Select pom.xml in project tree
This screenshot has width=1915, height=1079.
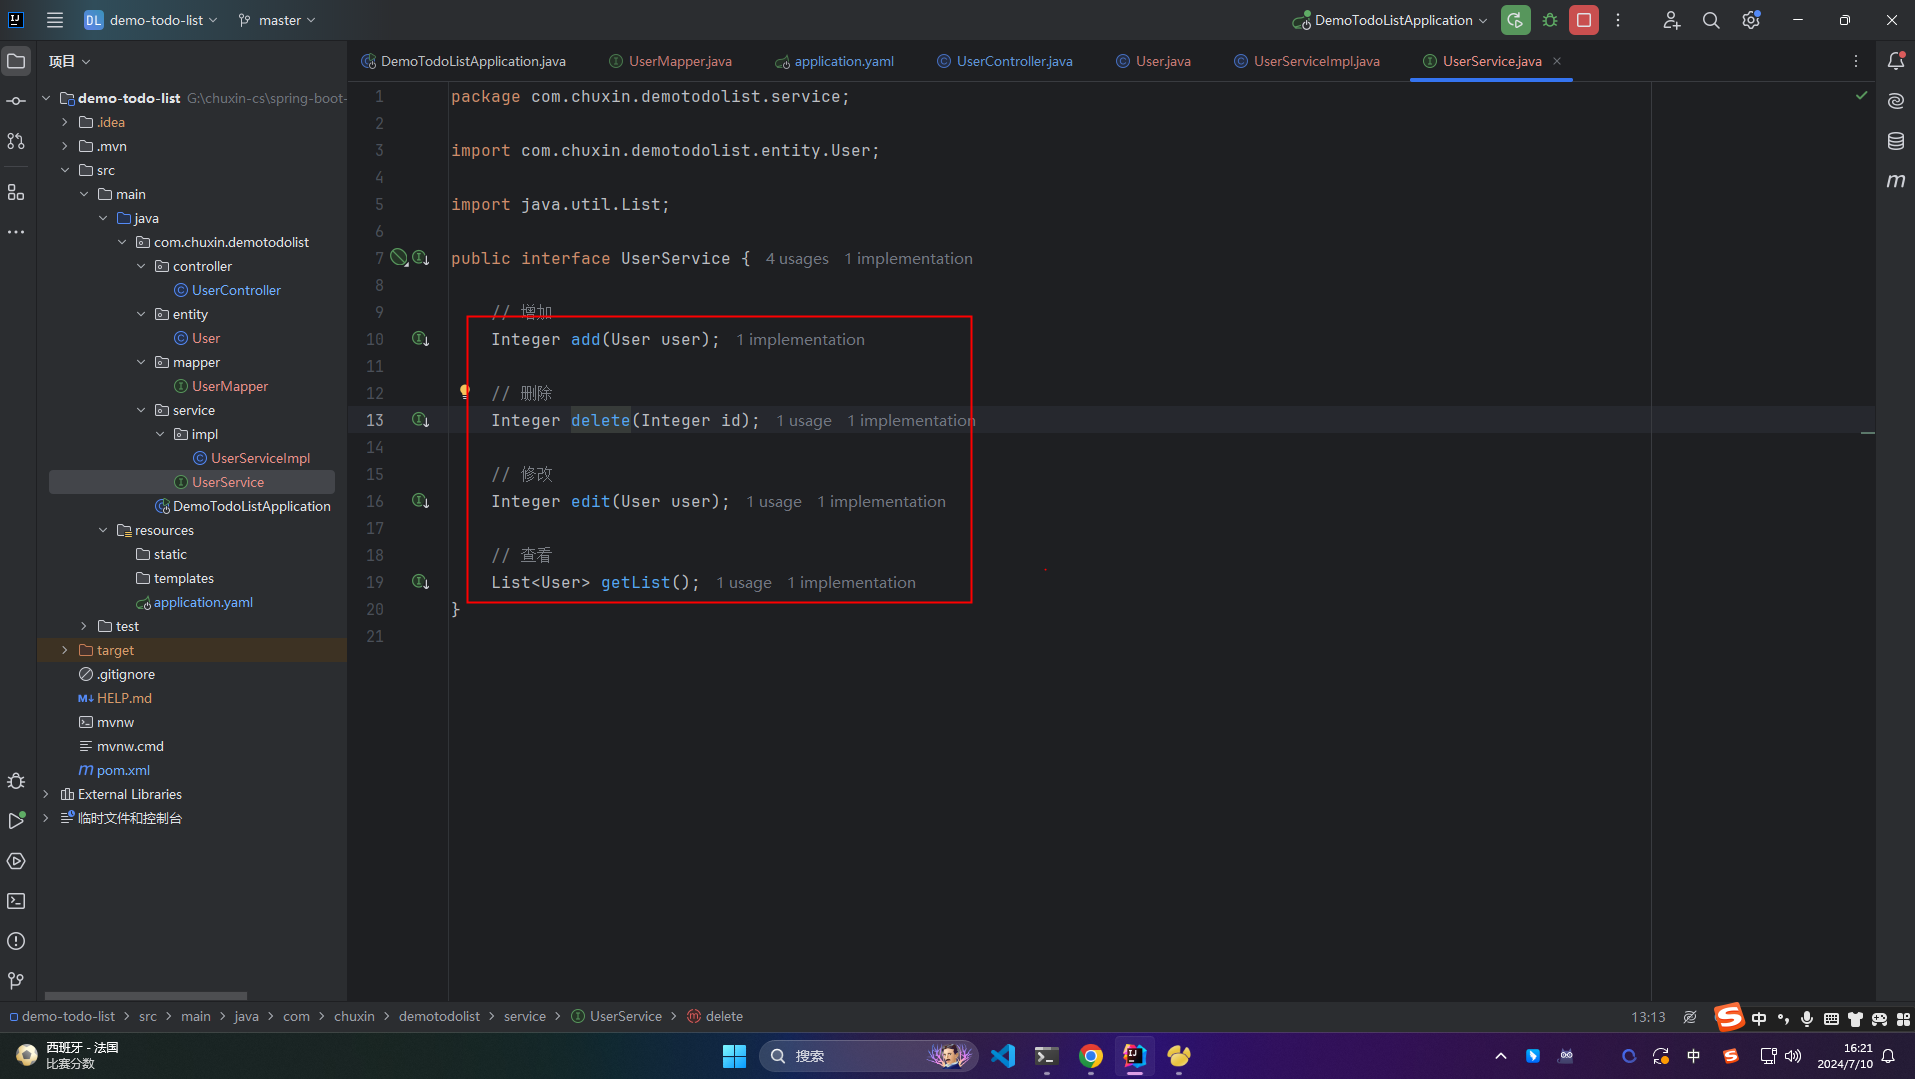(x=123, y=770)
